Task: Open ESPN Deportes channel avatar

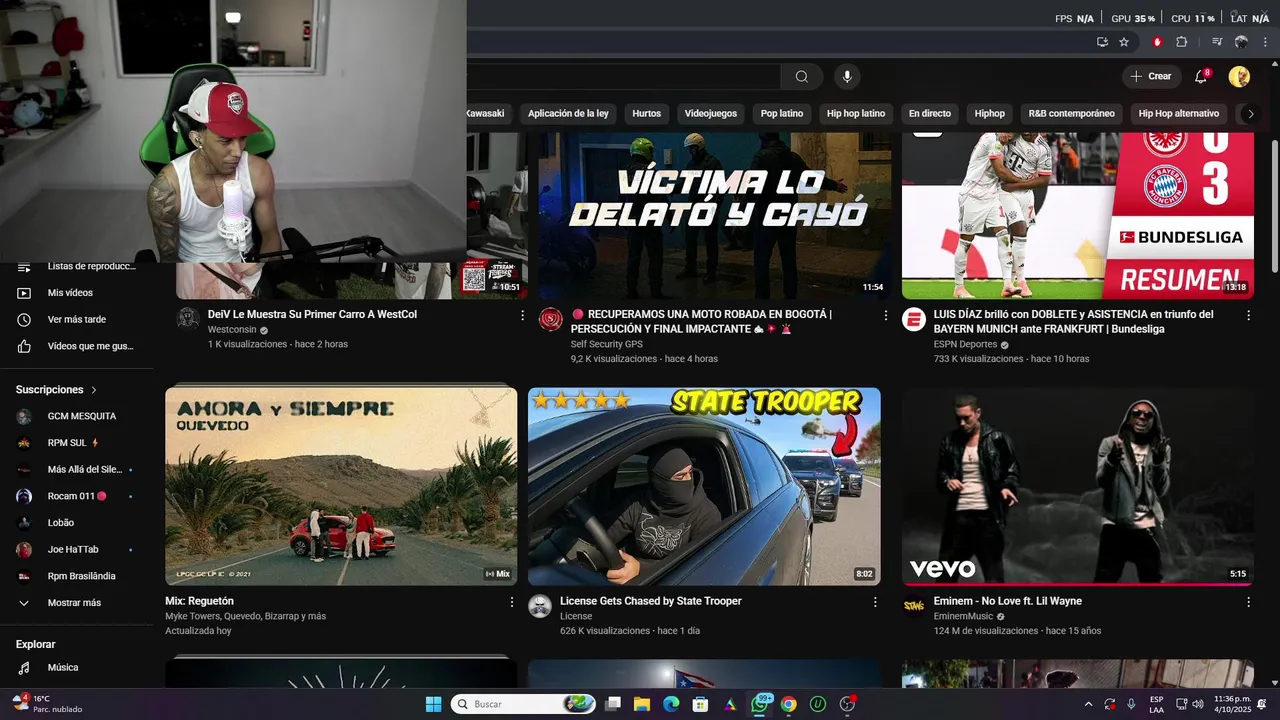Action: [x=914, y=319]
